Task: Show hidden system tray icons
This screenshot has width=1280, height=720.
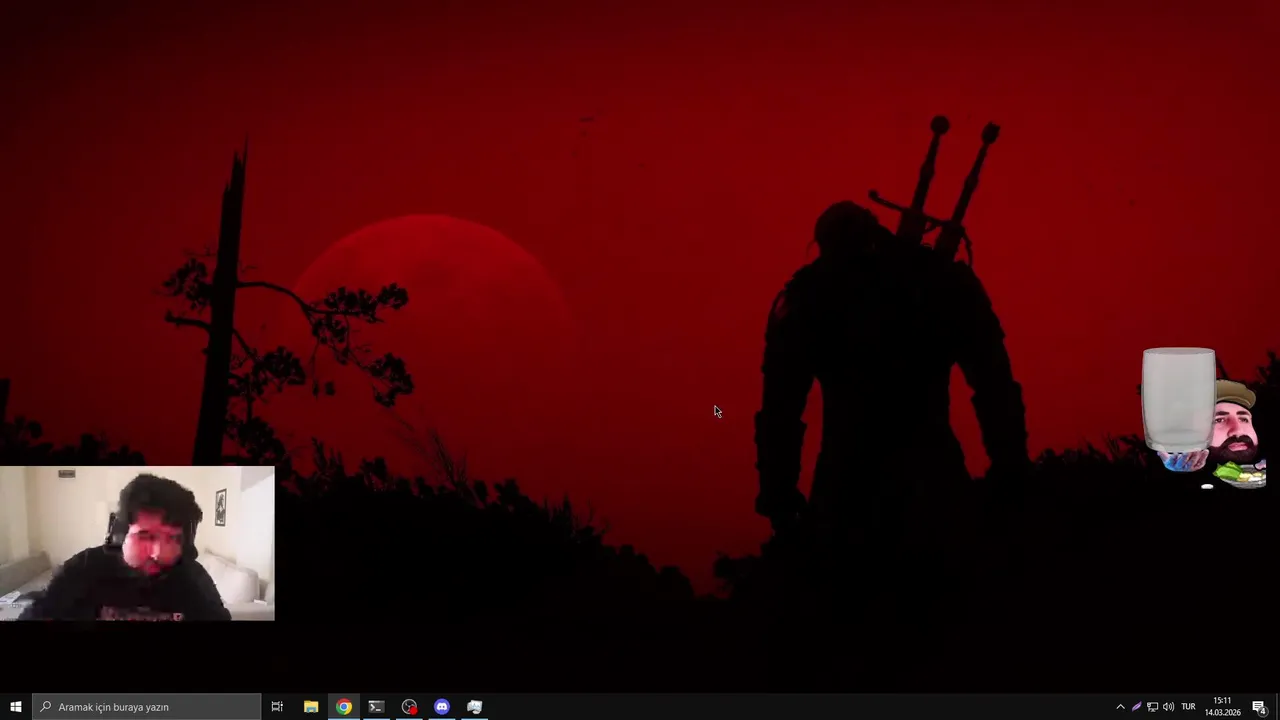Action: (1120, 707)
